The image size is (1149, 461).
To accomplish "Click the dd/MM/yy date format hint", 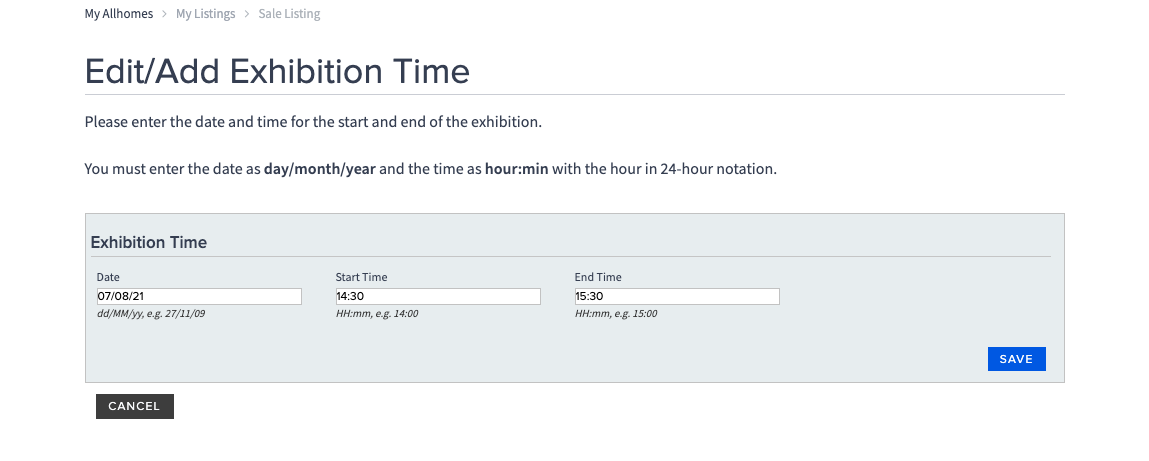I will (157, 314).
